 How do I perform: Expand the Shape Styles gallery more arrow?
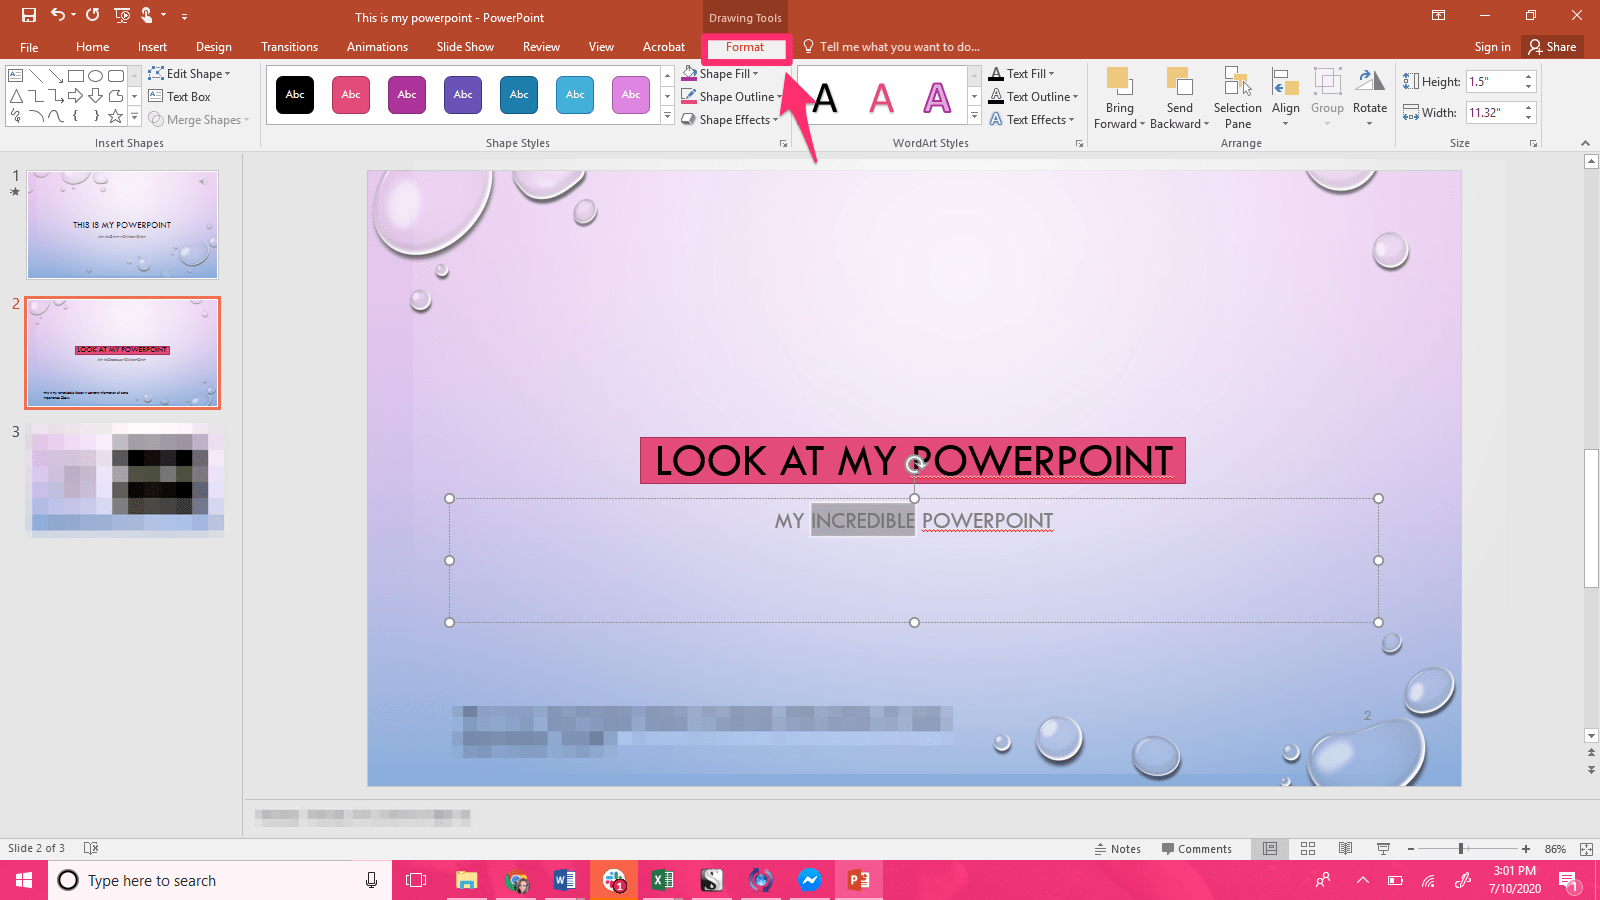(x=667, y=117)
